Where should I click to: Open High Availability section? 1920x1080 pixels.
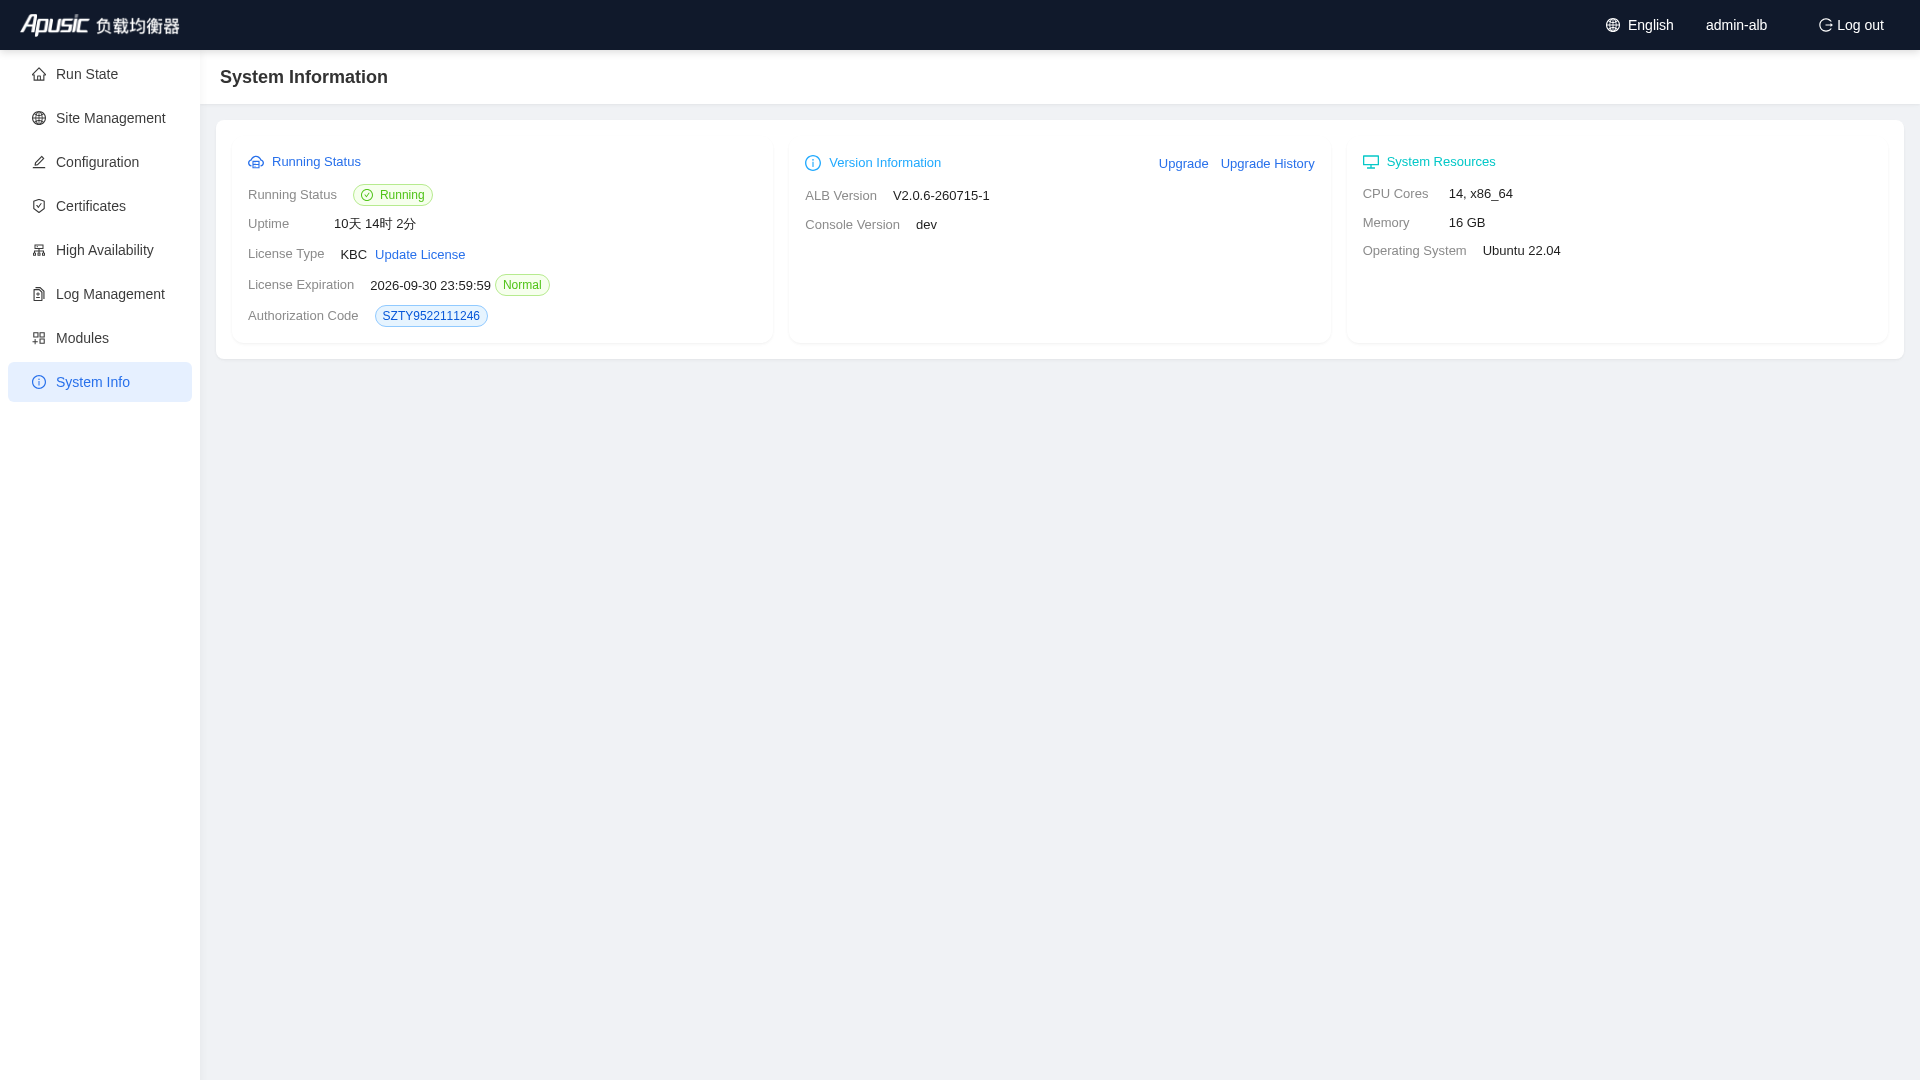(100, 250)
